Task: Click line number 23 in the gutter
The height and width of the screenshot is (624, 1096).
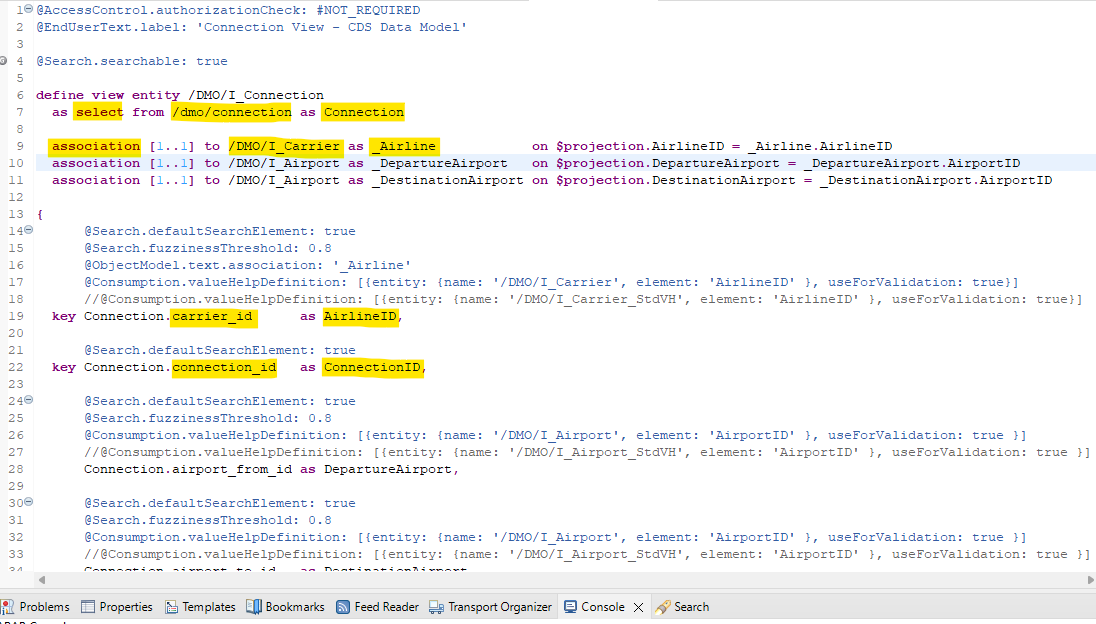Action: 15,384
